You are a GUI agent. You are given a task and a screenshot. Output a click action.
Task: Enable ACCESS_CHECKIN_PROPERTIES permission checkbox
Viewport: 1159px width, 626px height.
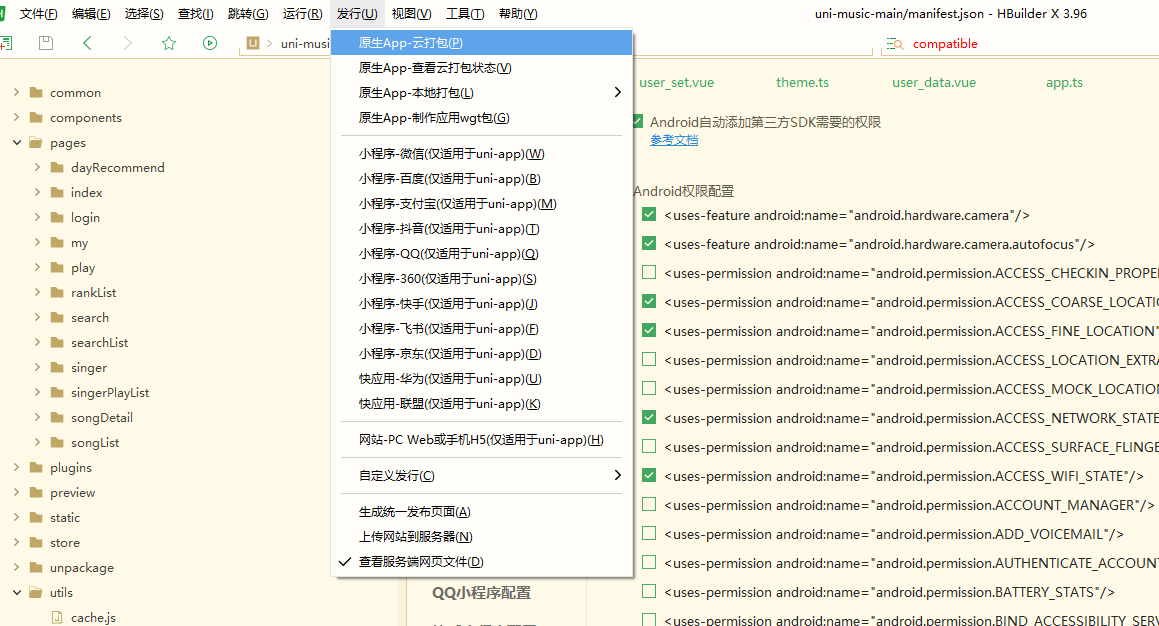tap(649, 272)
